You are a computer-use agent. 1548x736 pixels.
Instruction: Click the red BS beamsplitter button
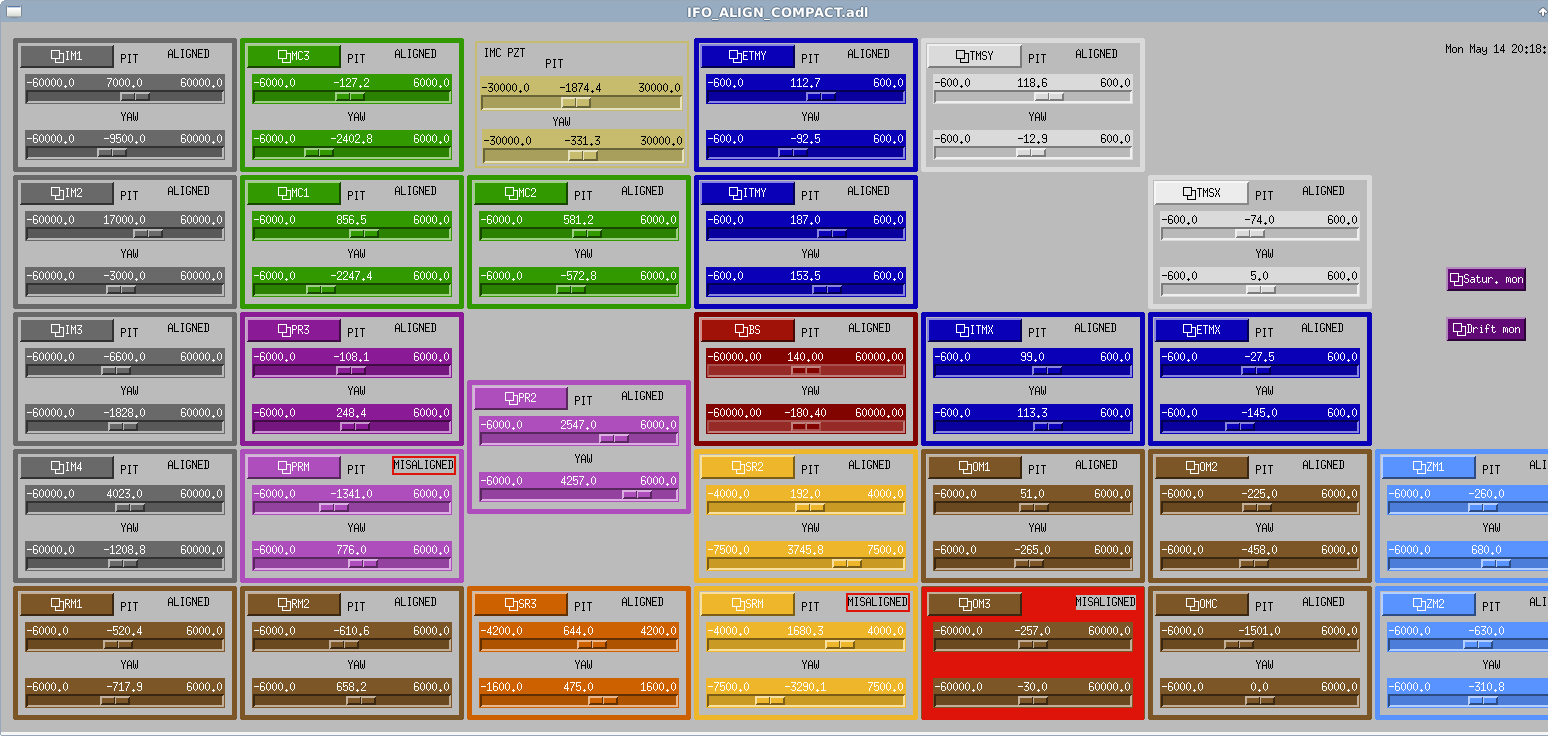coord(748,331)
